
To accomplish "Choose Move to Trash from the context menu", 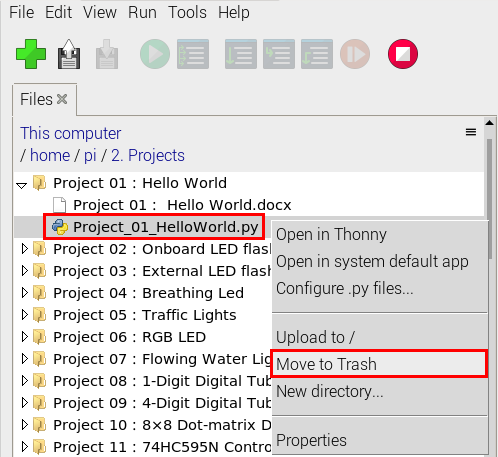I will (379, 364).
